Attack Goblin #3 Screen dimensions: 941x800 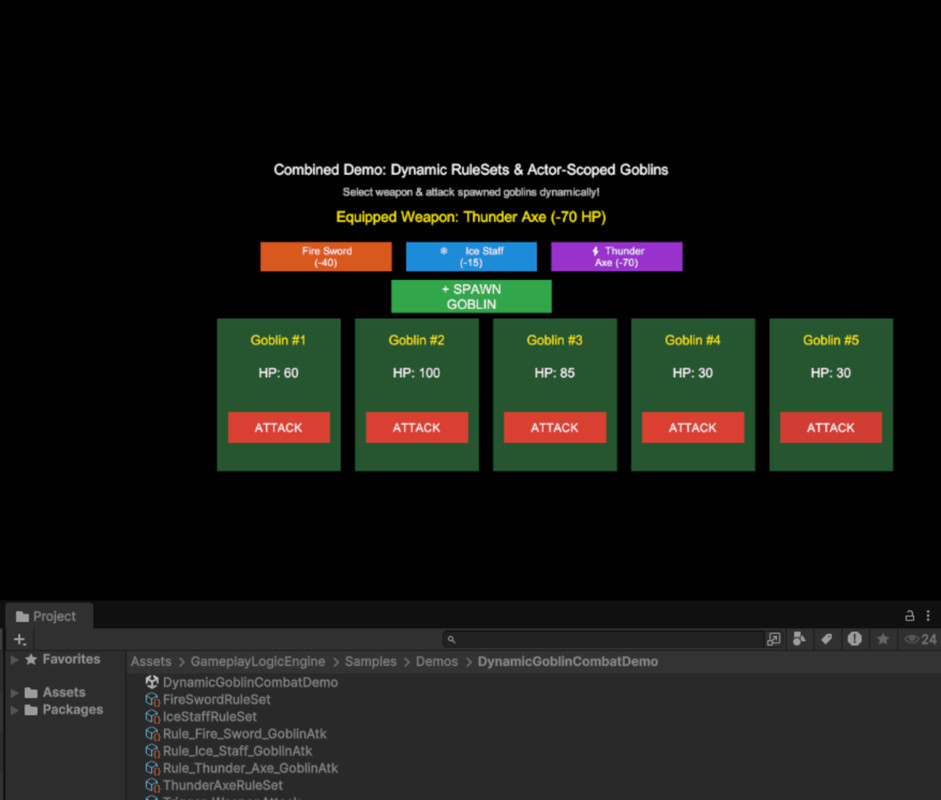click(555, 427)
